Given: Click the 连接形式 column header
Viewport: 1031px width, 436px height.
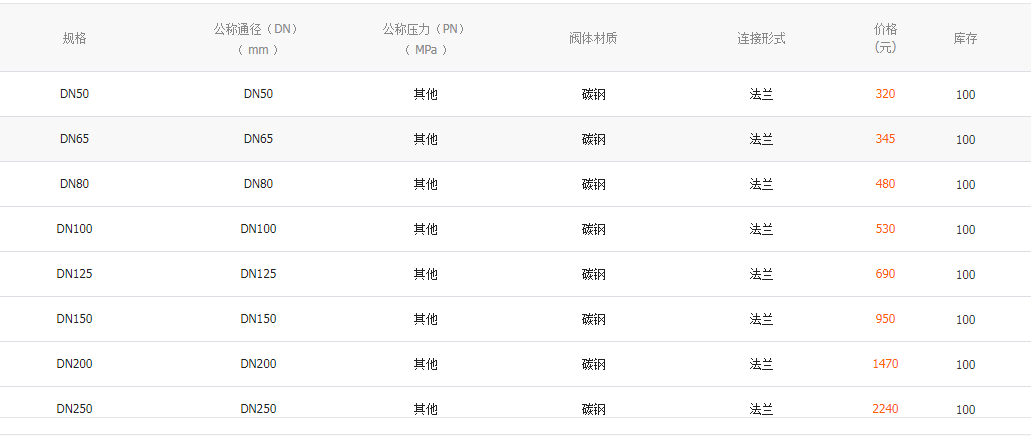Looking at the screenshot, I should tap(761, 39).
